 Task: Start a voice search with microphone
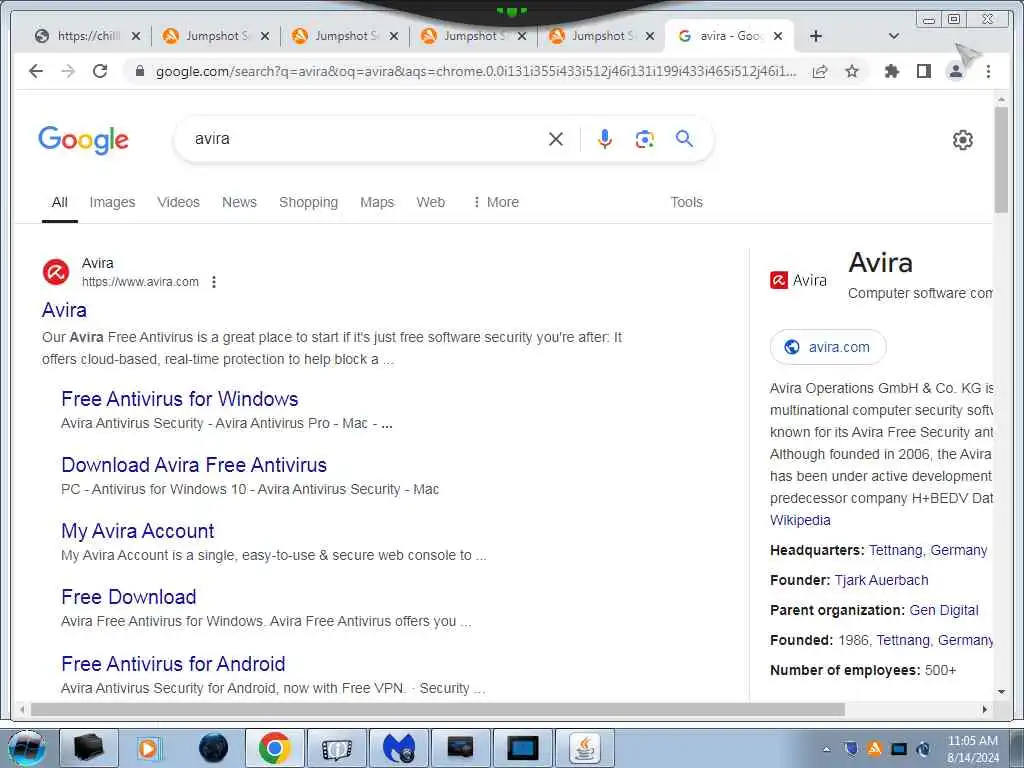tap(605, 139)
